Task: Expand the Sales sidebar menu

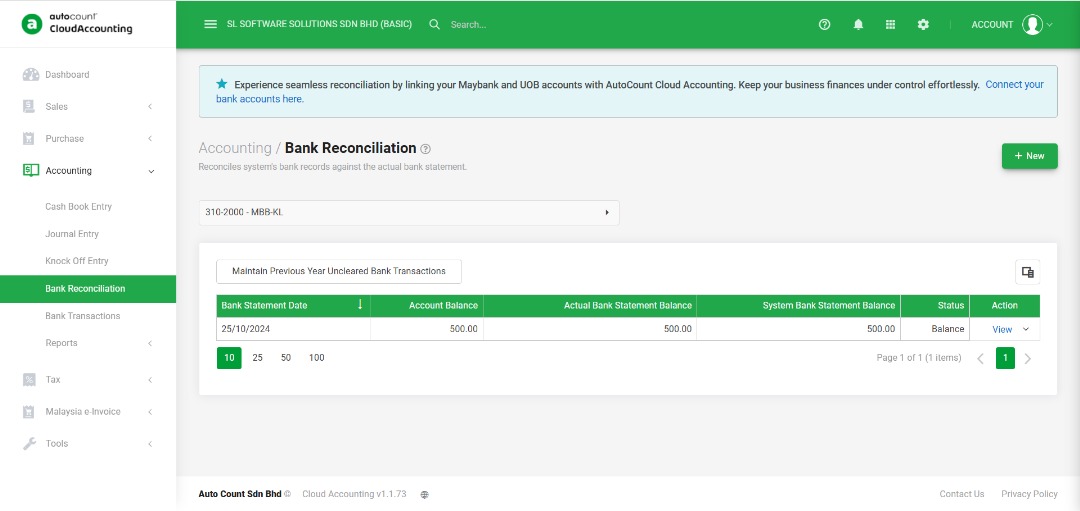Action: click(88, 106)
